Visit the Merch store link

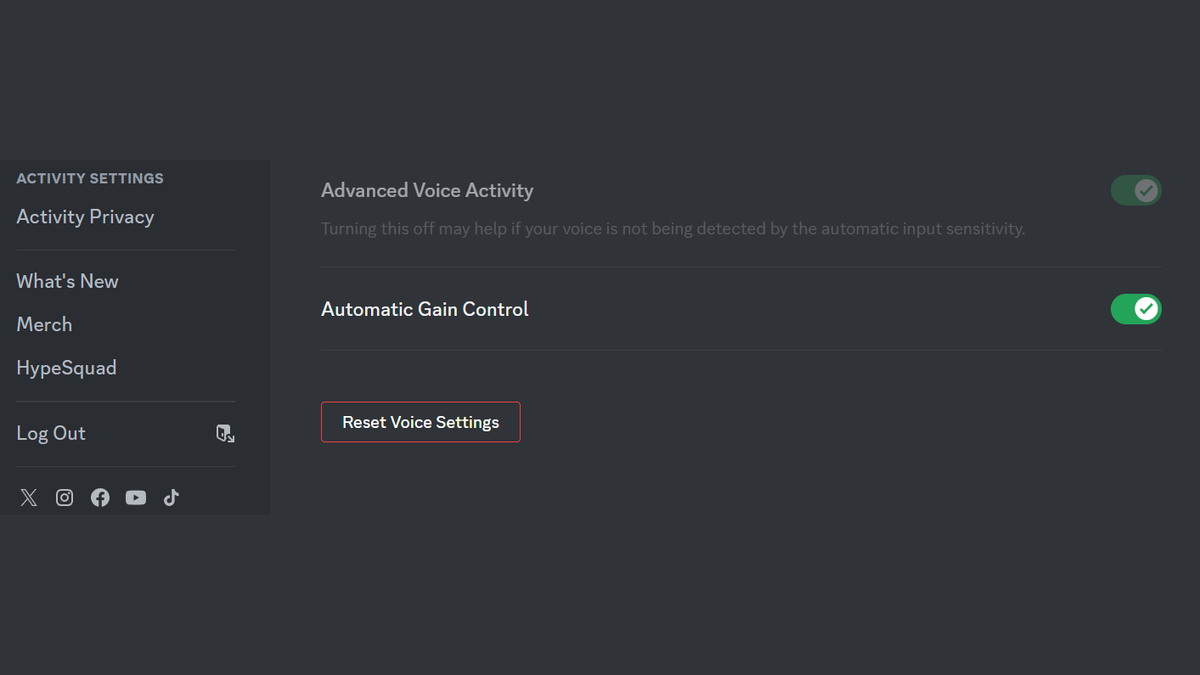pos(44,324)
